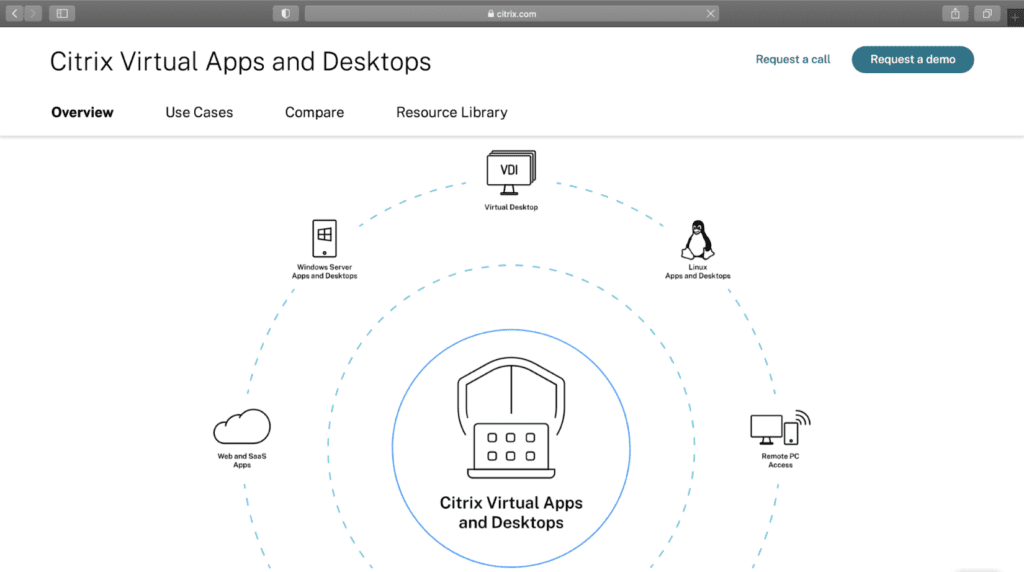Open the Overview tab
The width and height of the screenshot is (1024, 572).
[82, 112]
